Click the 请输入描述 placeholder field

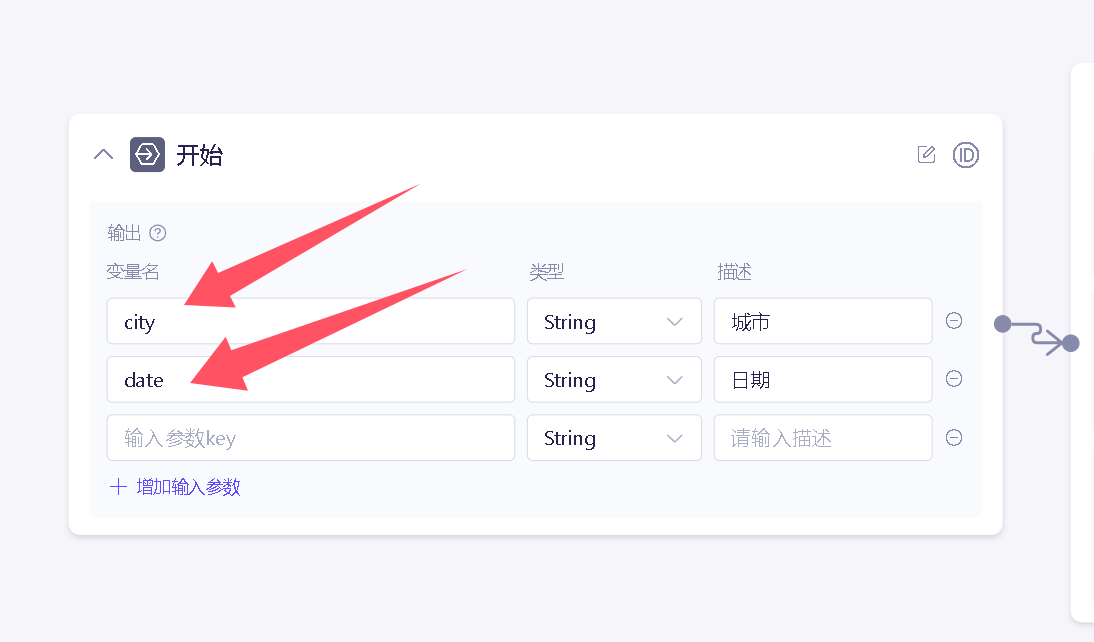point(822,437)
